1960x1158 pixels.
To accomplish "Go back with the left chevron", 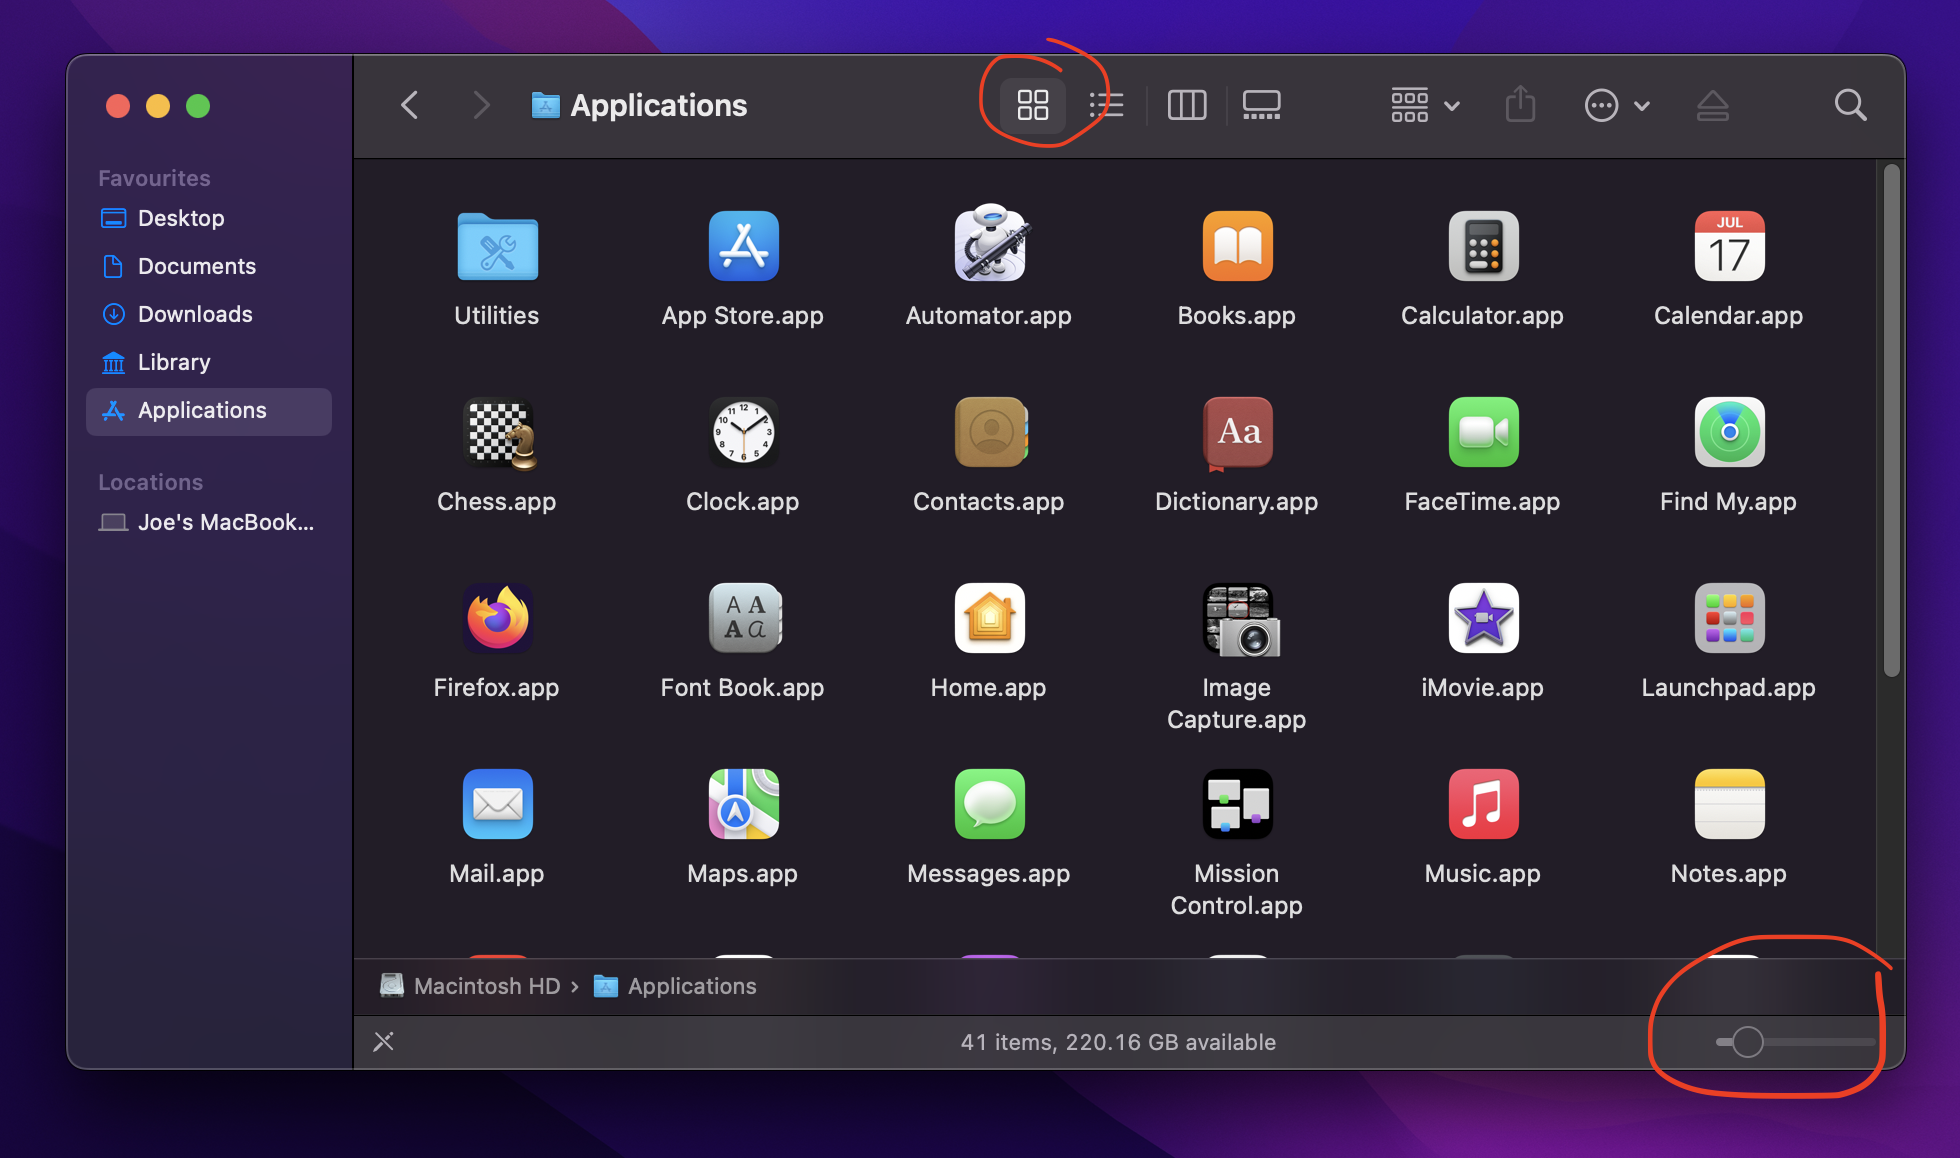I will [x=410, y=105].
